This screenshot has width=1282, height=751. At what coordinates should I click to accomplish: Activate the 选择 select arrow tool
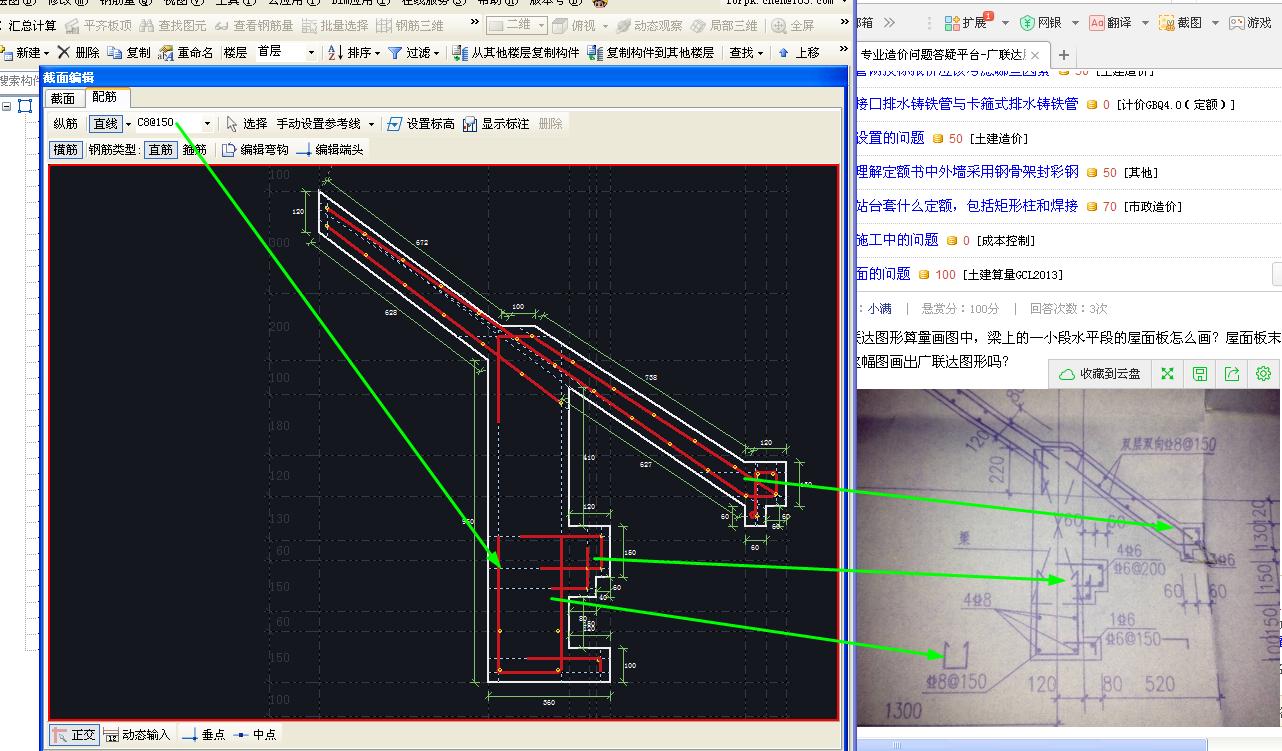247,124
